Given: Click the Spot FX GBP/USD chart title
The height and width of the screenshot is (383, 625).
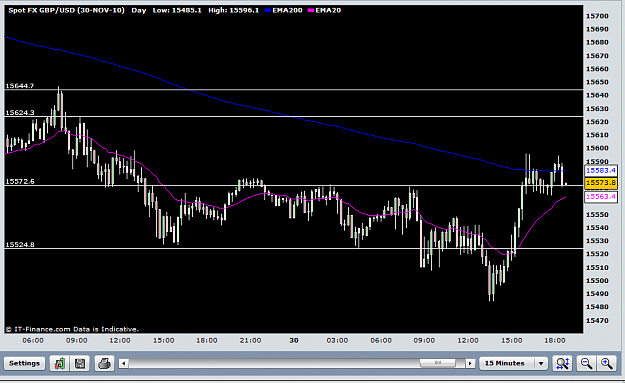Looking at the screenshot, I should click(x=66, y=10).
